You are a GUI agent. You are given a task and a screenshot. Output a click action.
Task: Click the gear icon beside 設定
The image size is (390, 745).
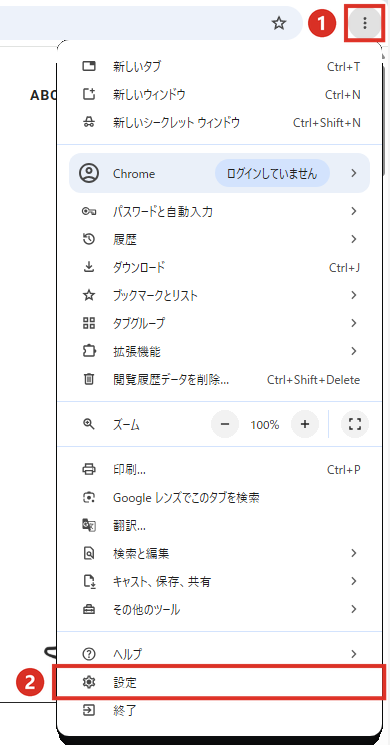click(89, 683)
